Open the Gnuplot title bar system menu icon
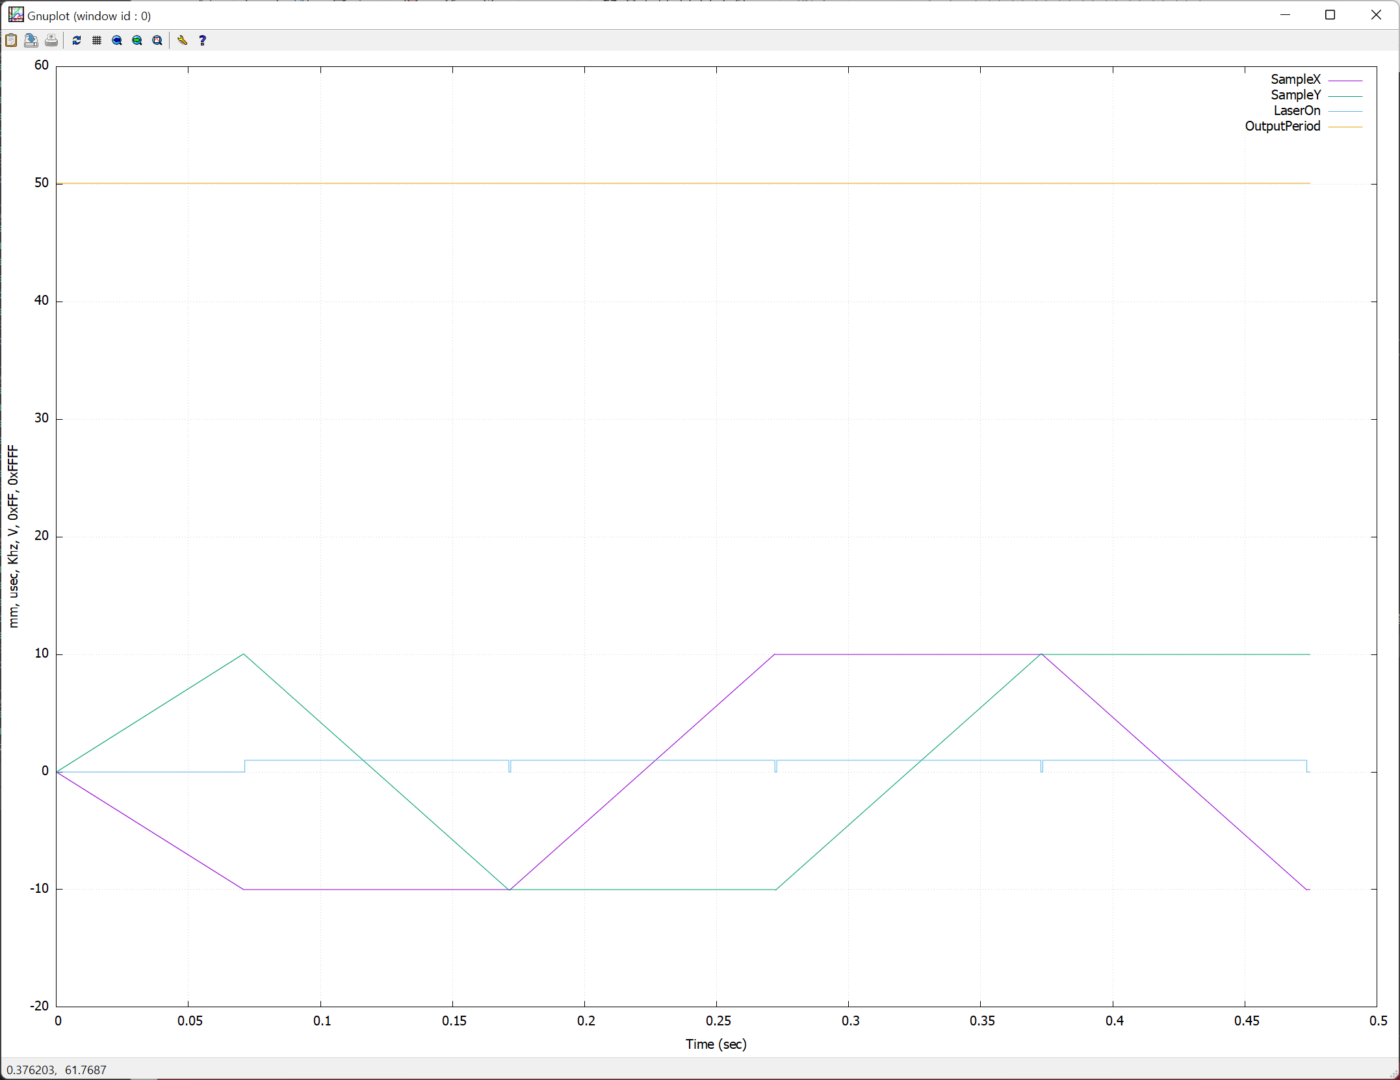 (x=15, y=15)
